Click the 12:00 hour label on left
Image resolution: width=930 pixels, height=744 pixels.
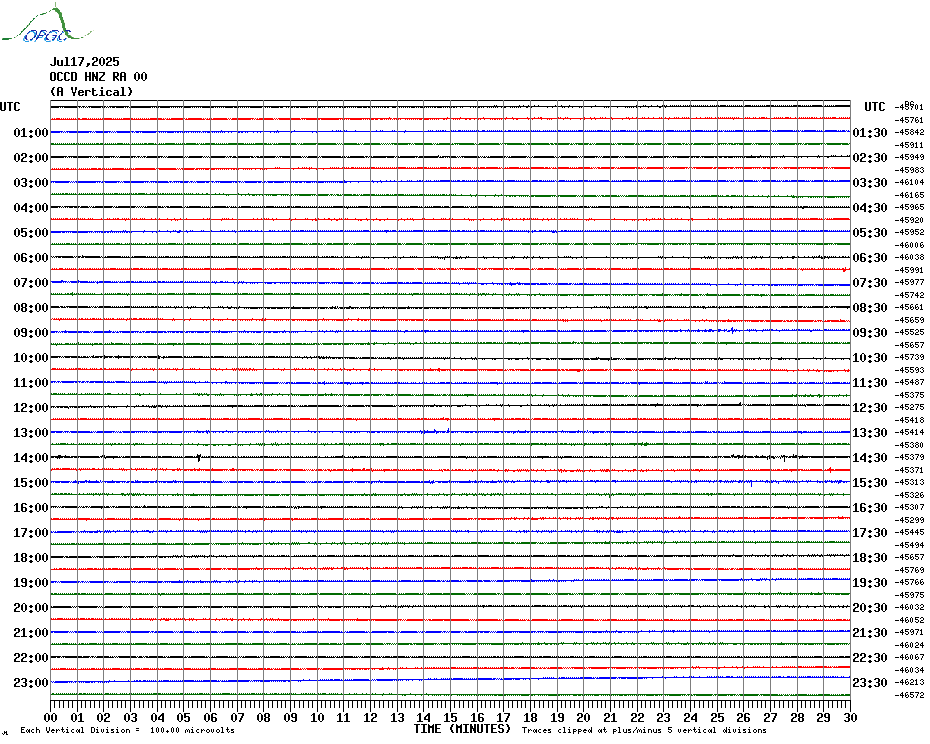pyautogui.click(x=31, y=408)
